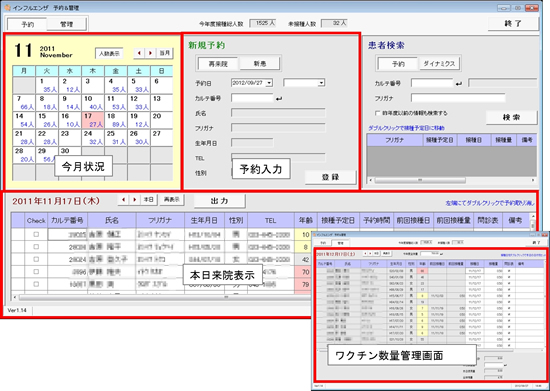550x391 pixels.
Task: Enable 前年度以前の情報も検索する checkbox
Action: [377, 113]
